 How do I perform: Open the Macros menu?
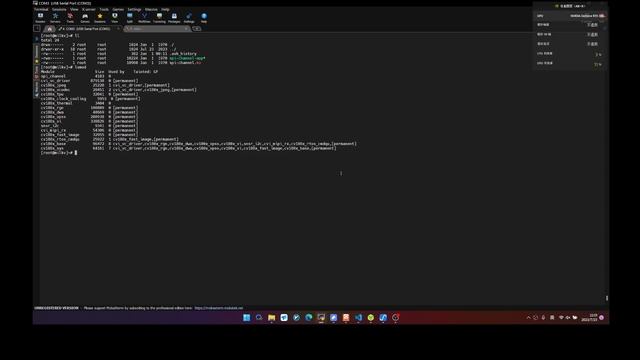click(151, 9)
